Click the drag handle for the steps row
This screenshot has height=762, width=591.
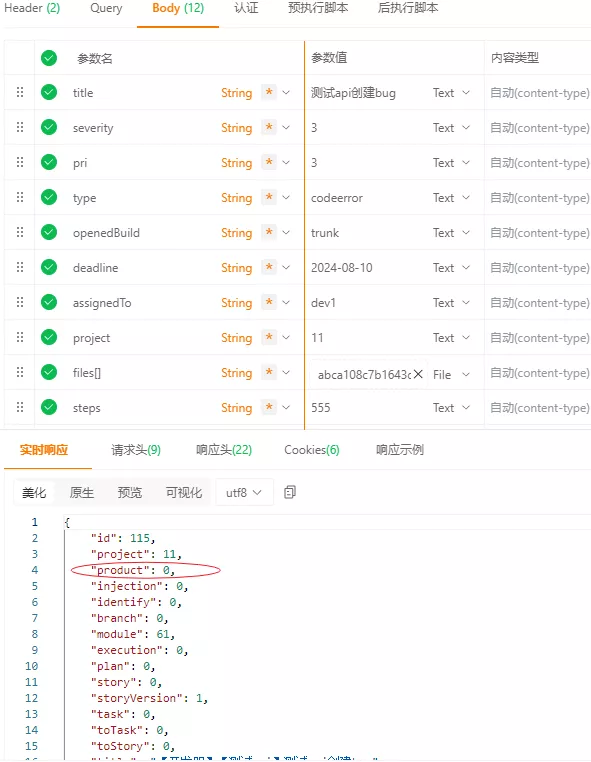(20, 407)
